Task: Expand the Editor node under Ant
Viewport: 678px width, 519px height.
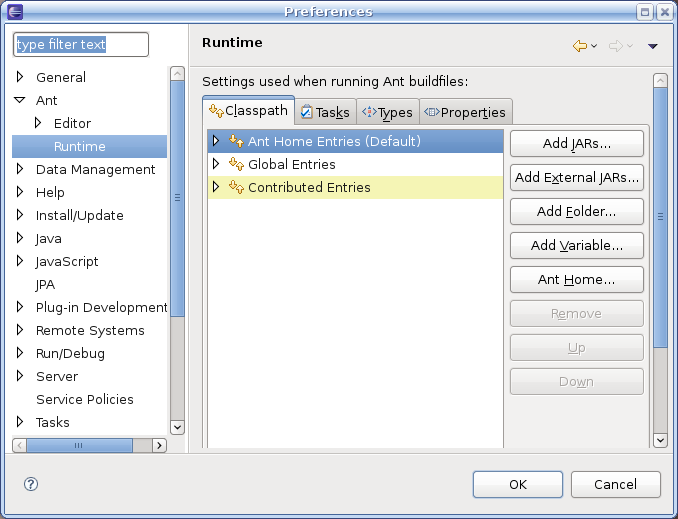Action: (38, 123)
